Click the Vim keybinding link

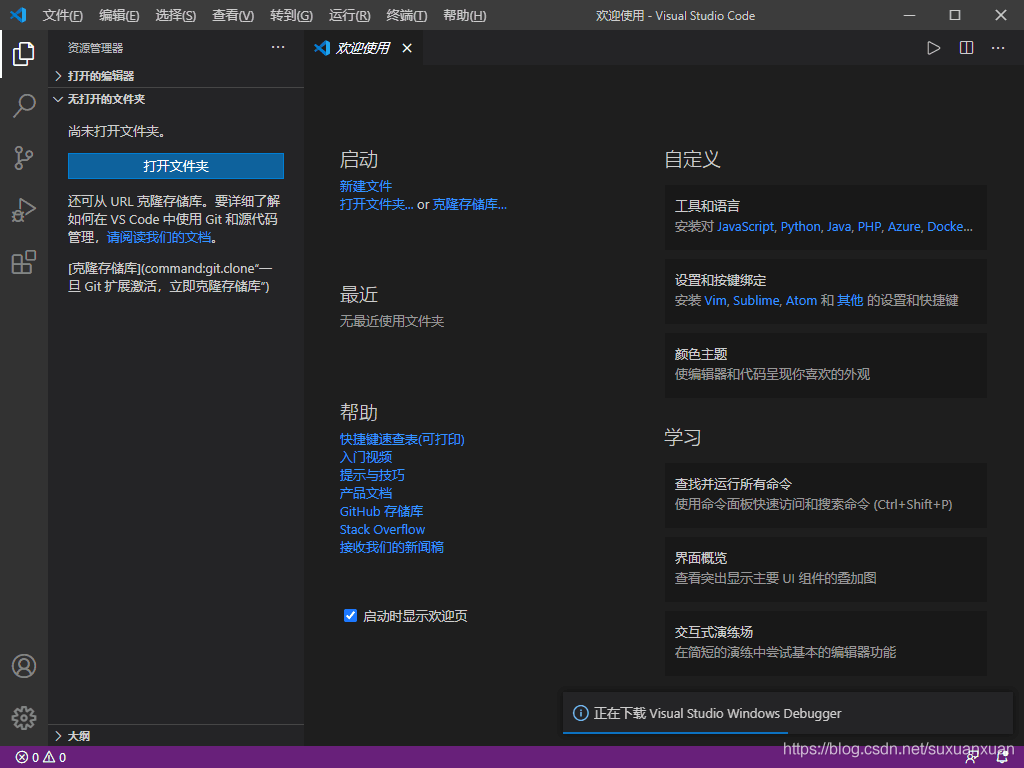coord(715,300)
